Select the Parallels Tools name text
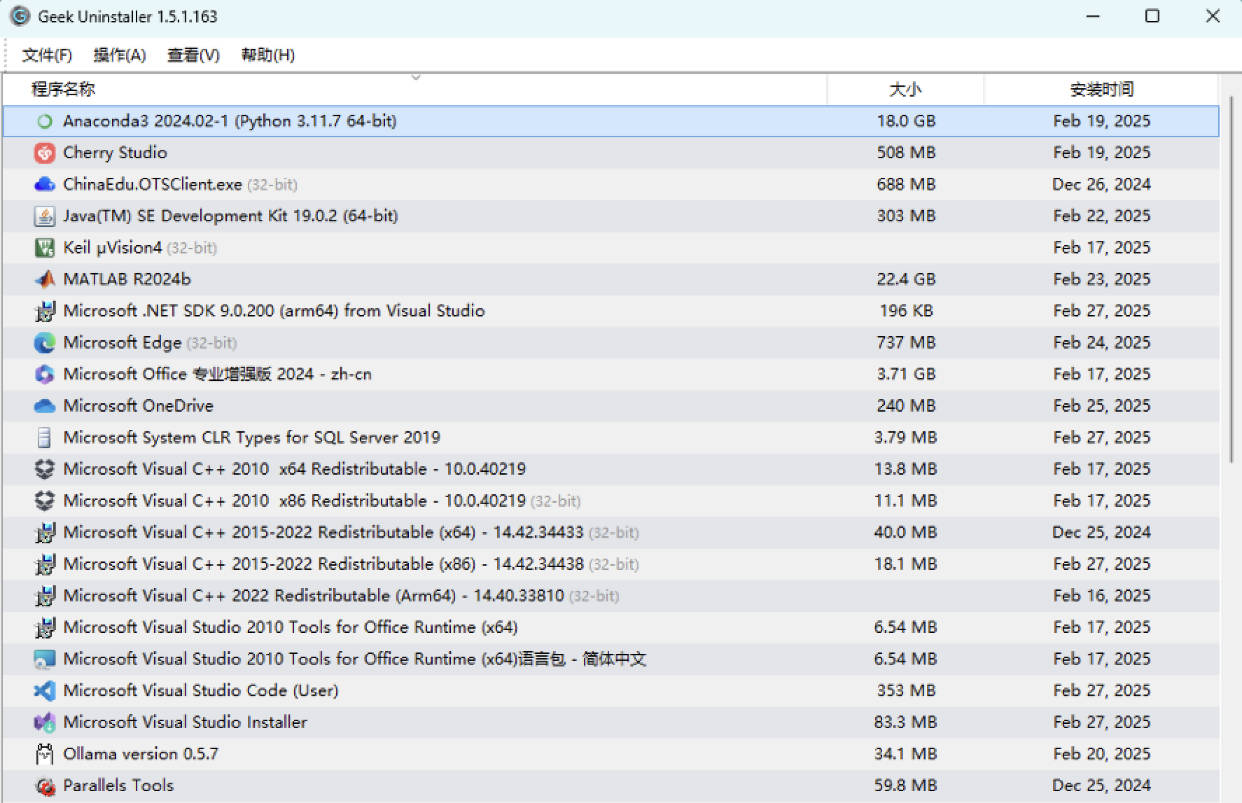This screenshot has width=1242, height=803. pos(118,786)
